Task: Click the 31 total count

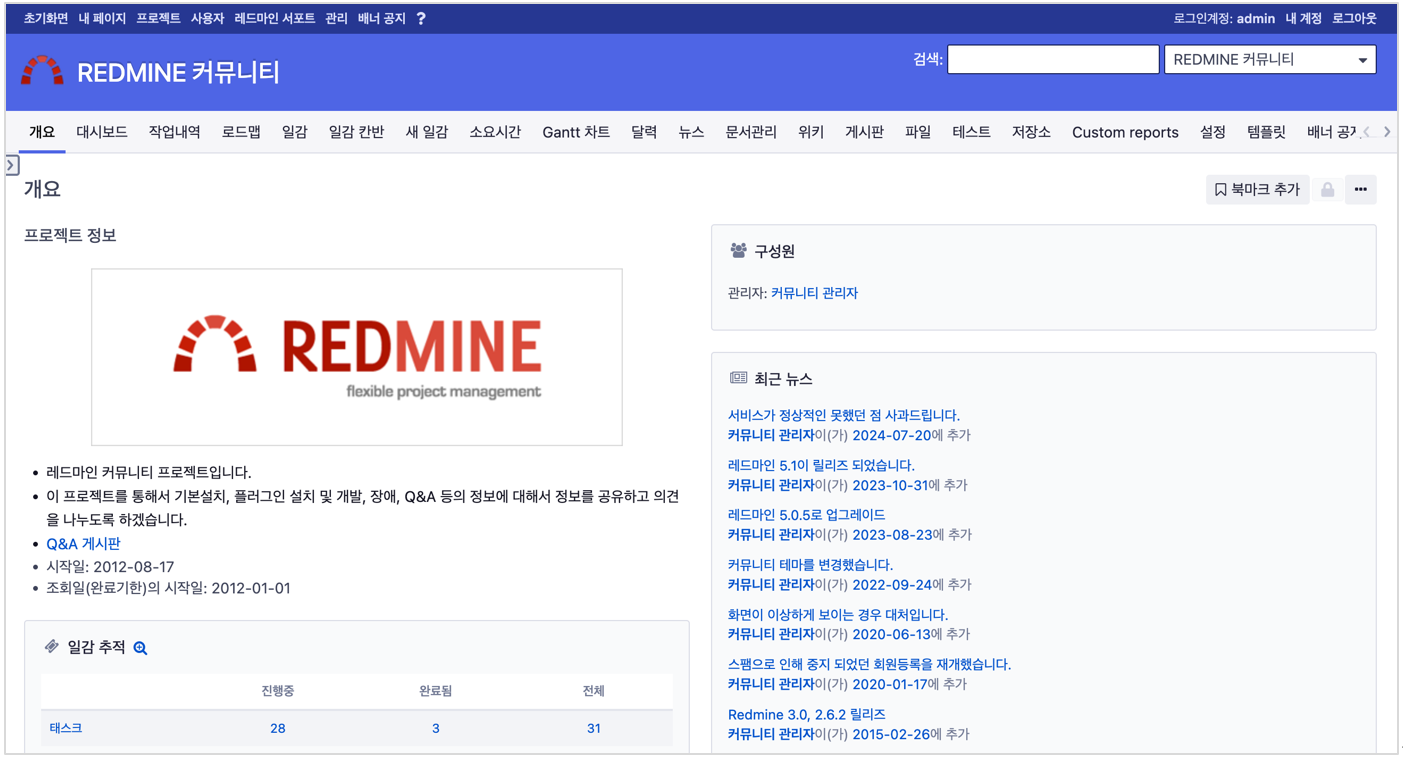Action: (594, 728)
